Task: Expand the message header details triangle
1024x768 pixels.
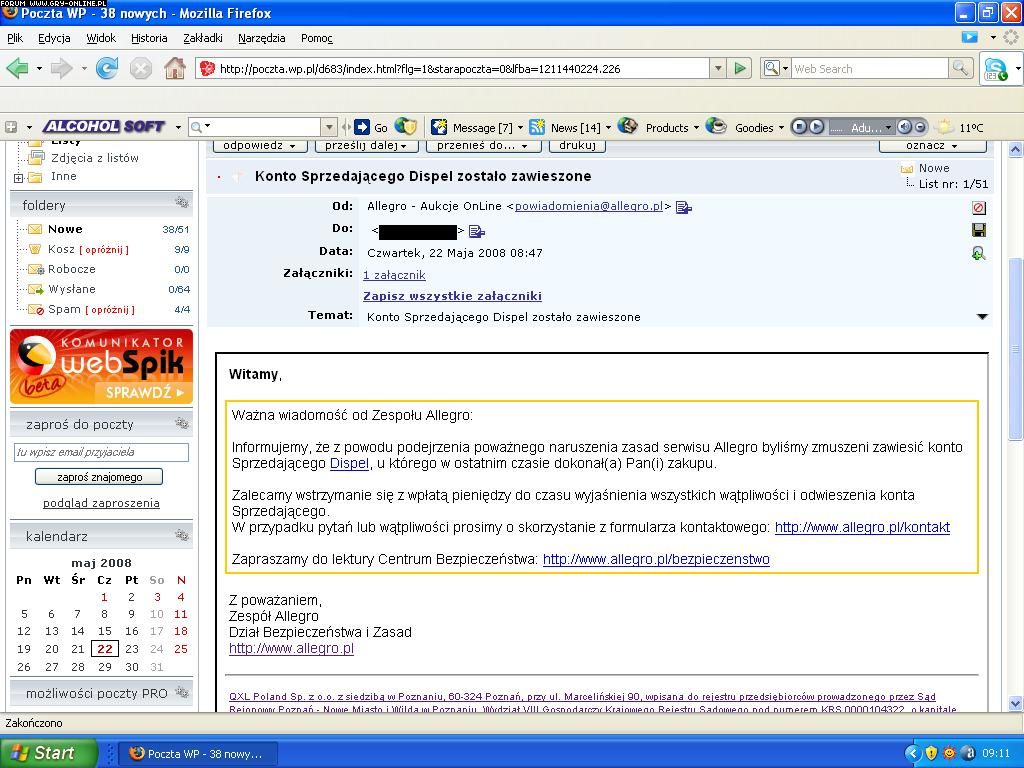Action: 982,317
